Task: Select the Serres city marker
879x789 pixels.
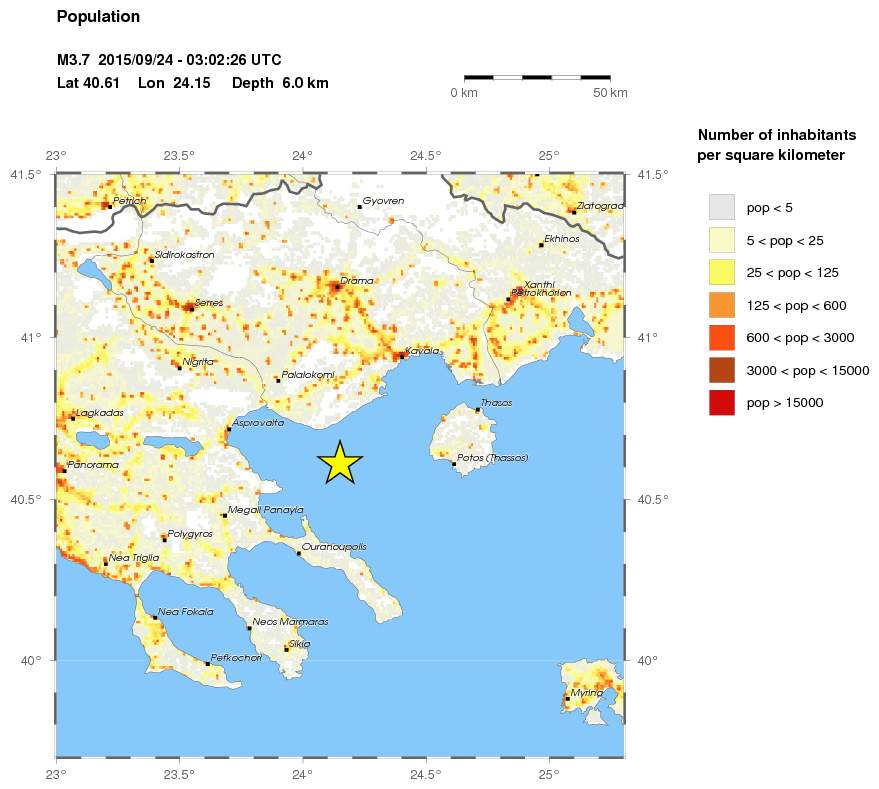Action: coord(192,309)
